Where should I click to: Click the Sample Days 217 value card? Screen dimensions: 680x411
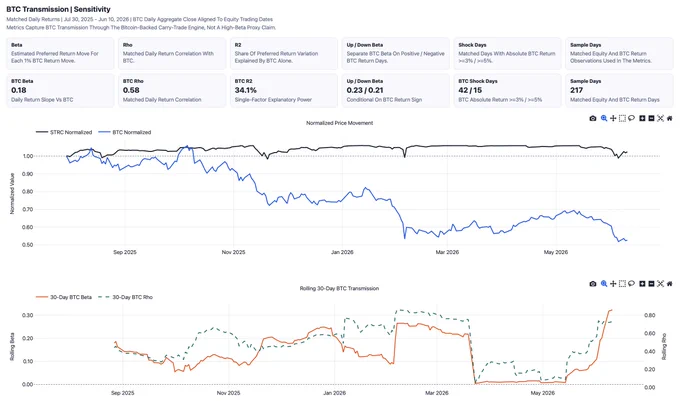tap(619, 90)
